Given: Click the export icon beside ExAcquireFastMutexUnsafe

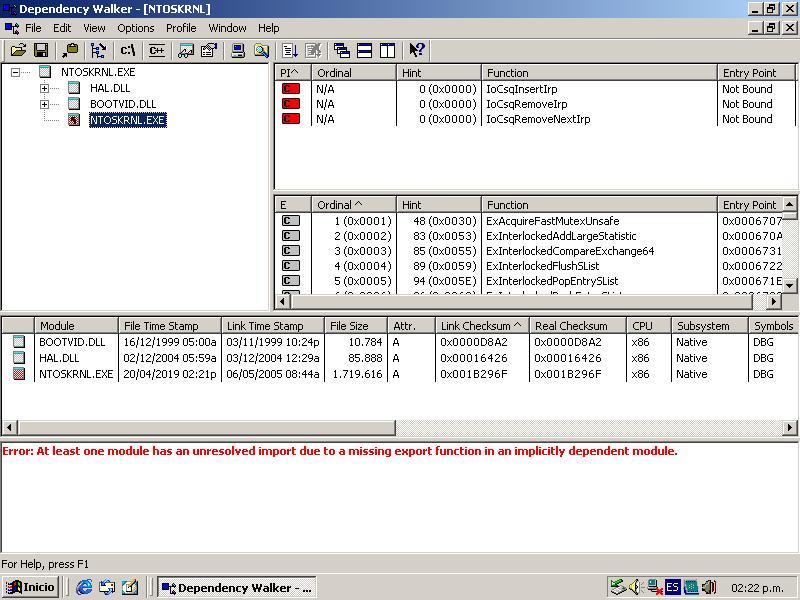Looking at the screenshot, I should click(x=291, y=221).
